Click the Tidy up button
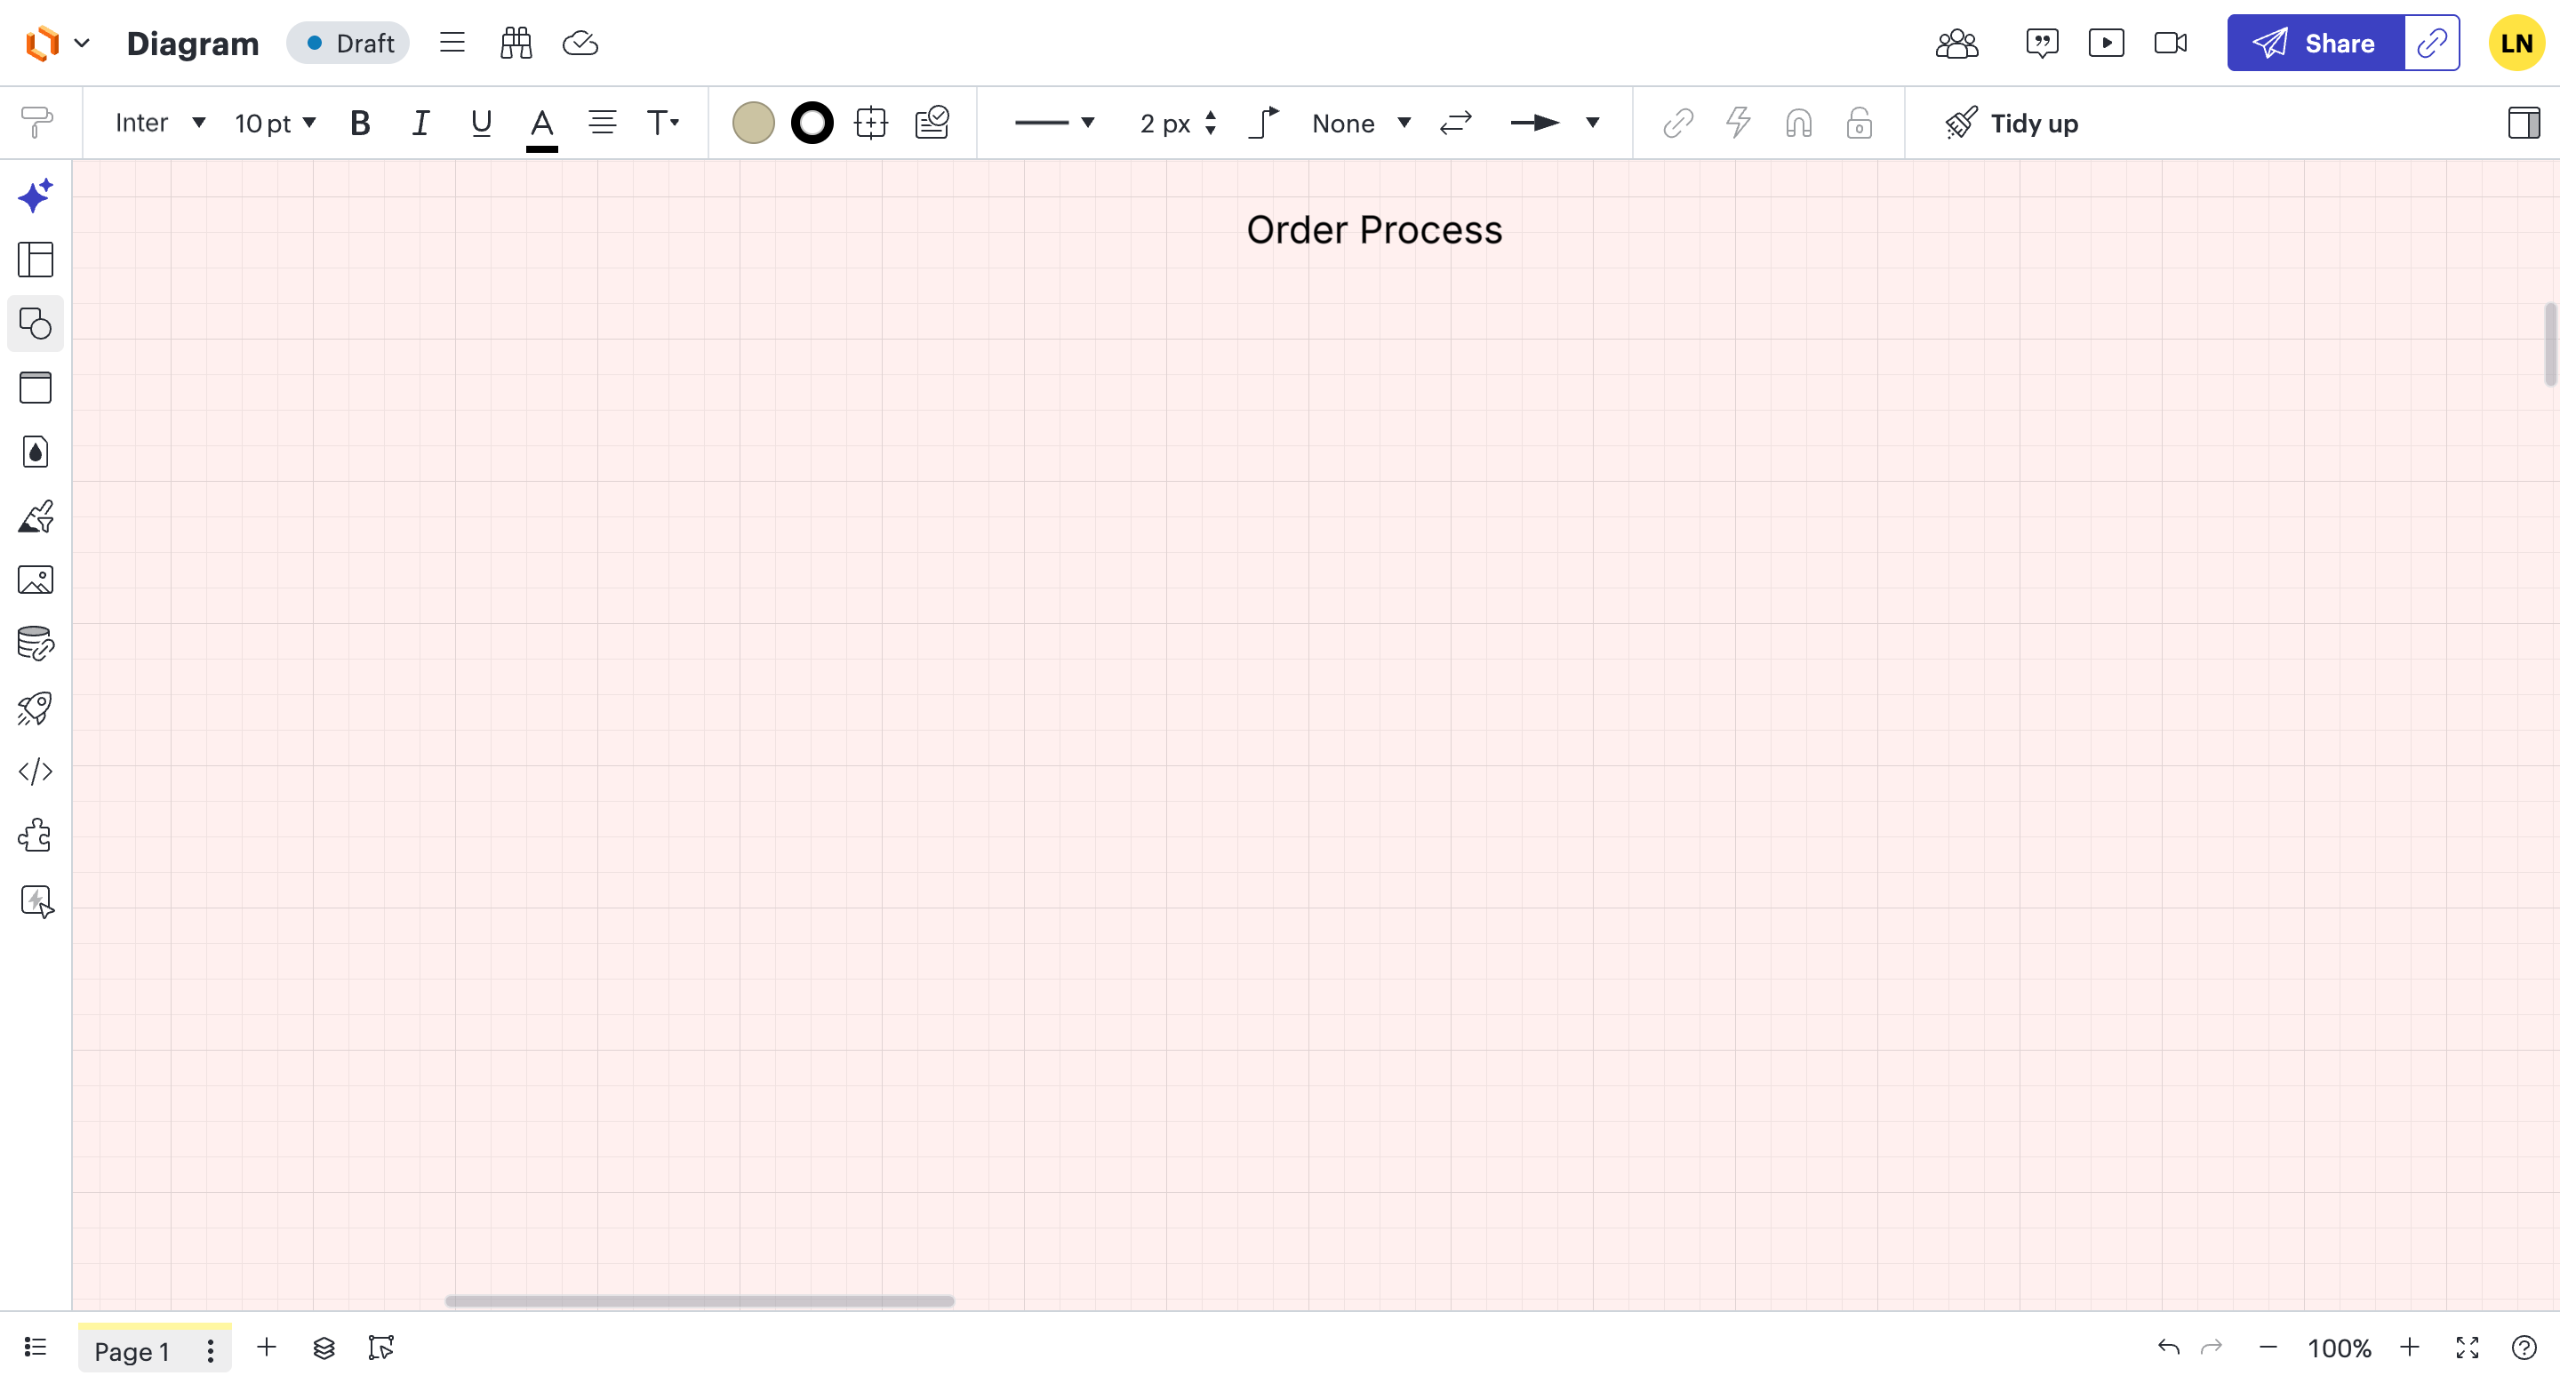 [2012, 123]
